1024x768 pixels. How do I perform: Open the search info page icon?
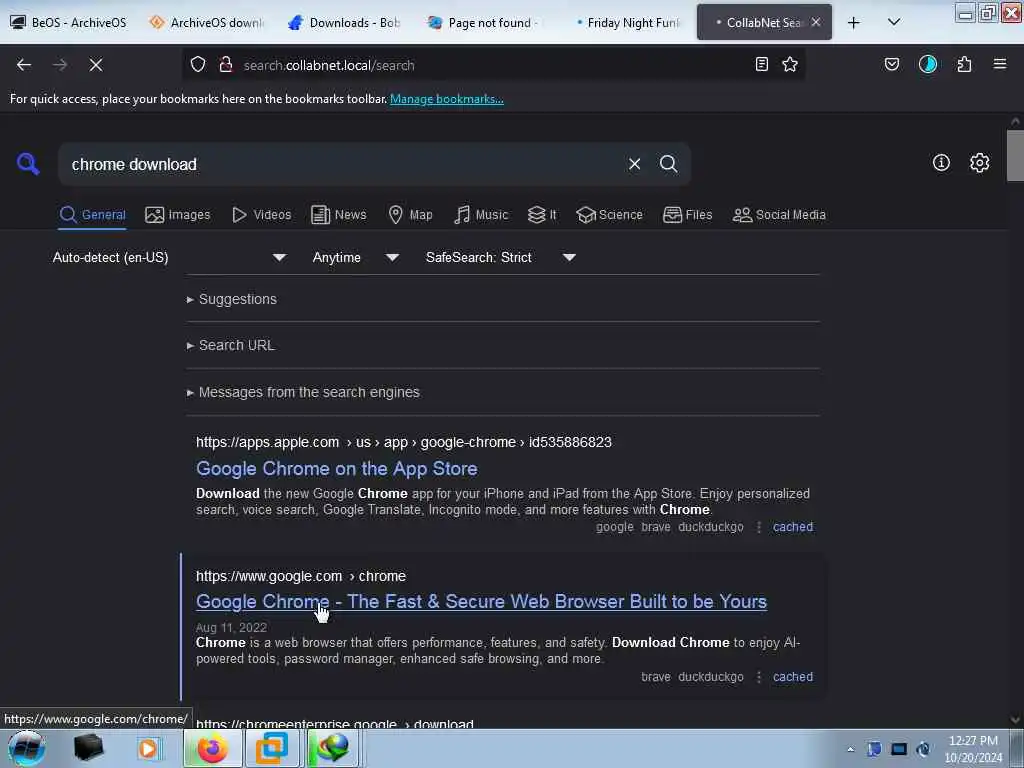pos(941,163)
